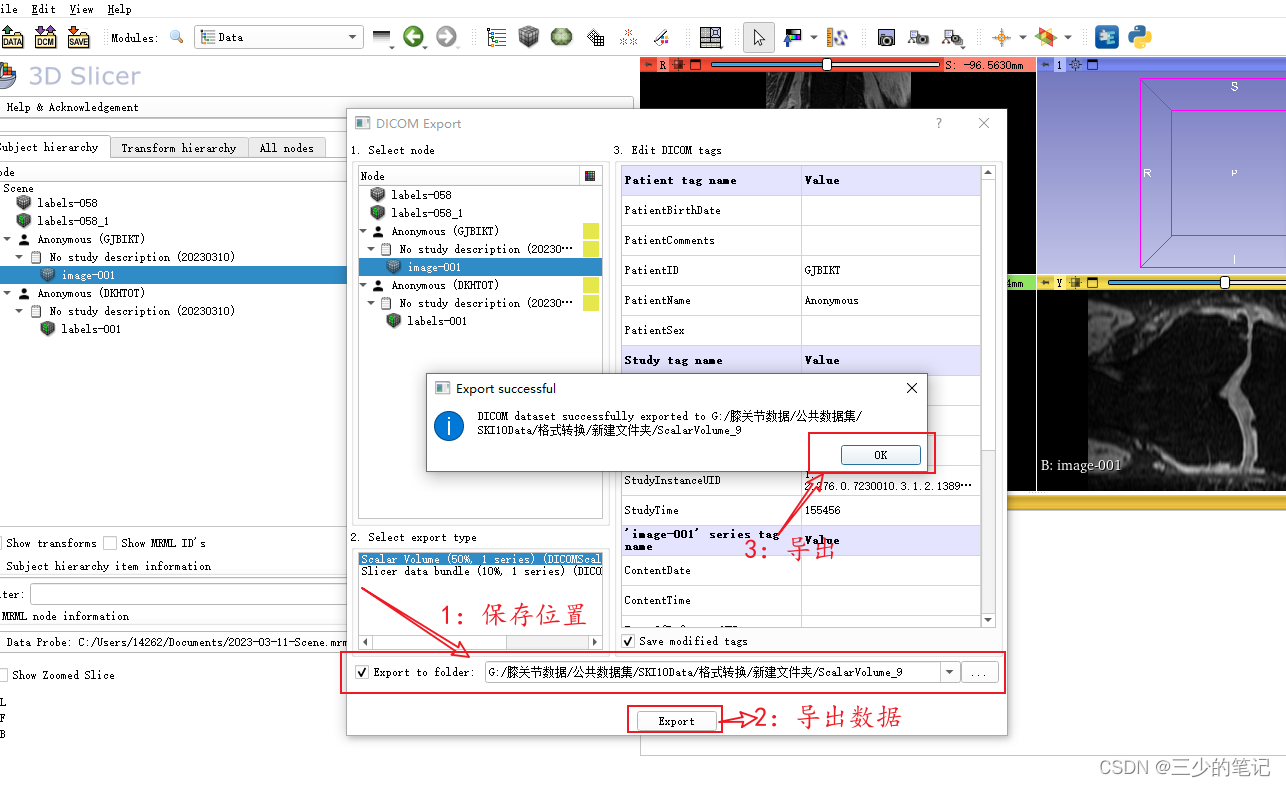
Task: Click yellow swatch beside Anonymous (GJBIKT)
Action: point(590,231)
